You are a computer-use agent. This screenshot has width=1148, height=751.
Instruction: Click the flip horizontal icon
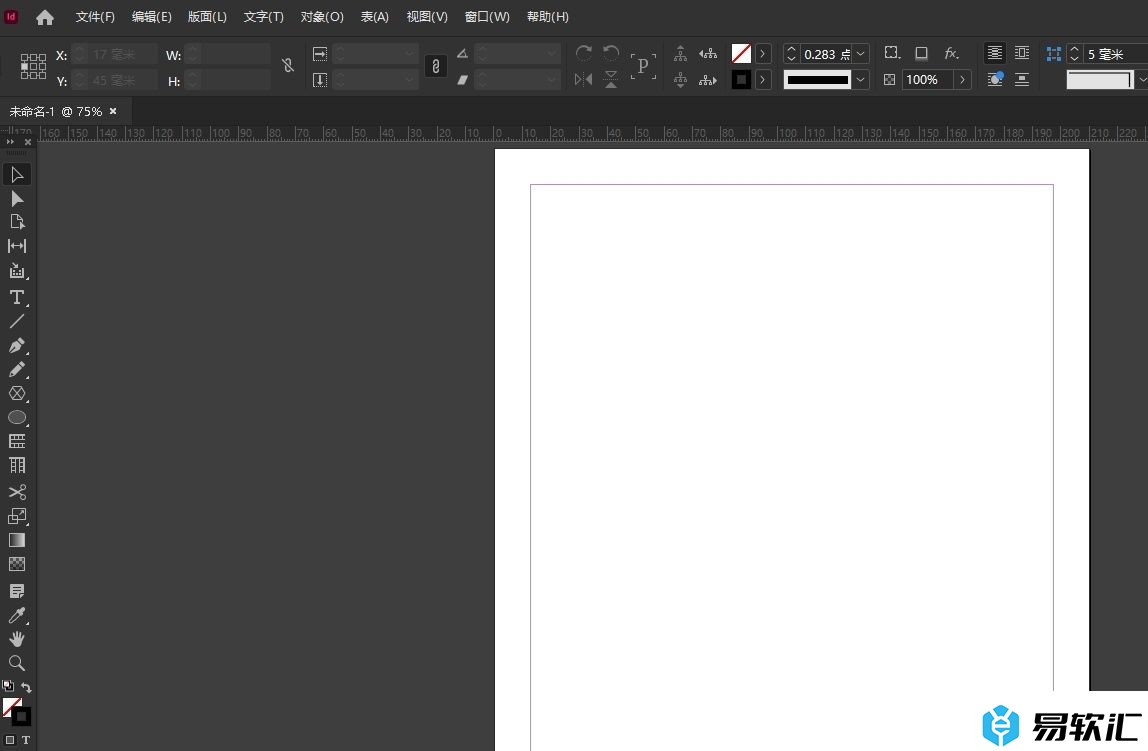click(x=584, y=79)
